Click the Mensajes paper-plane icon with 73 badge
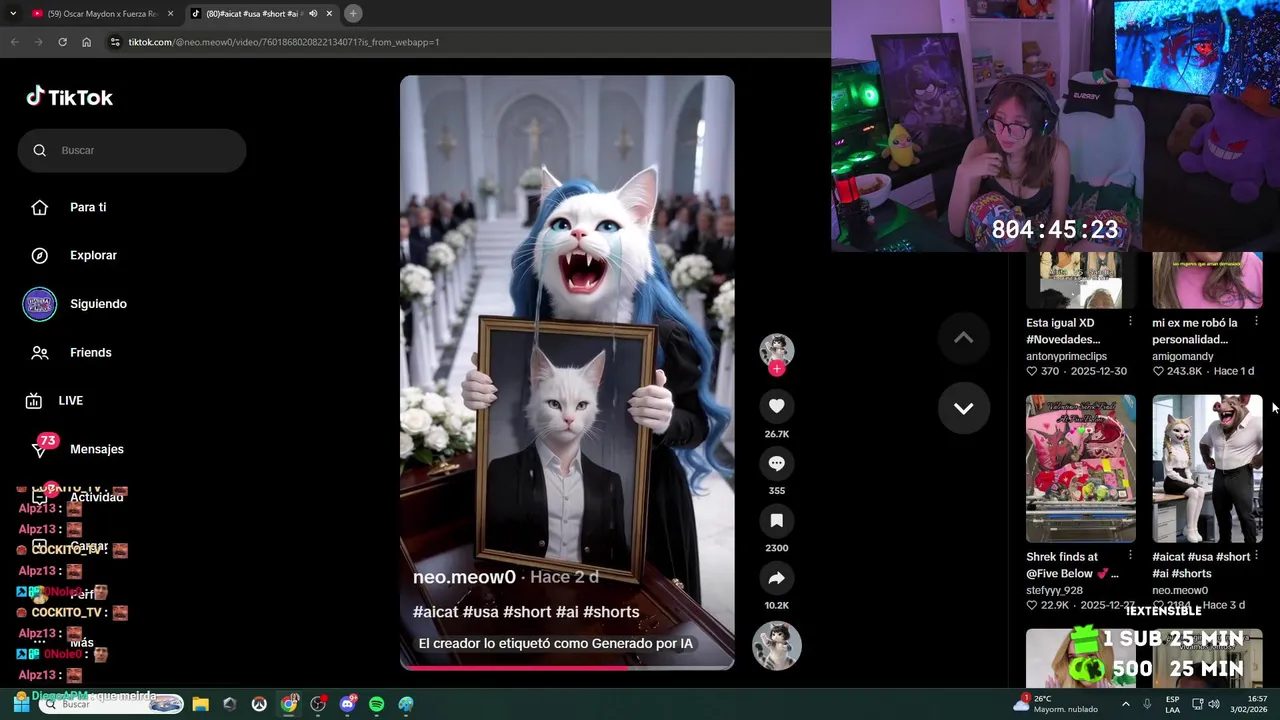The image size is (1280, 720). 40,449
